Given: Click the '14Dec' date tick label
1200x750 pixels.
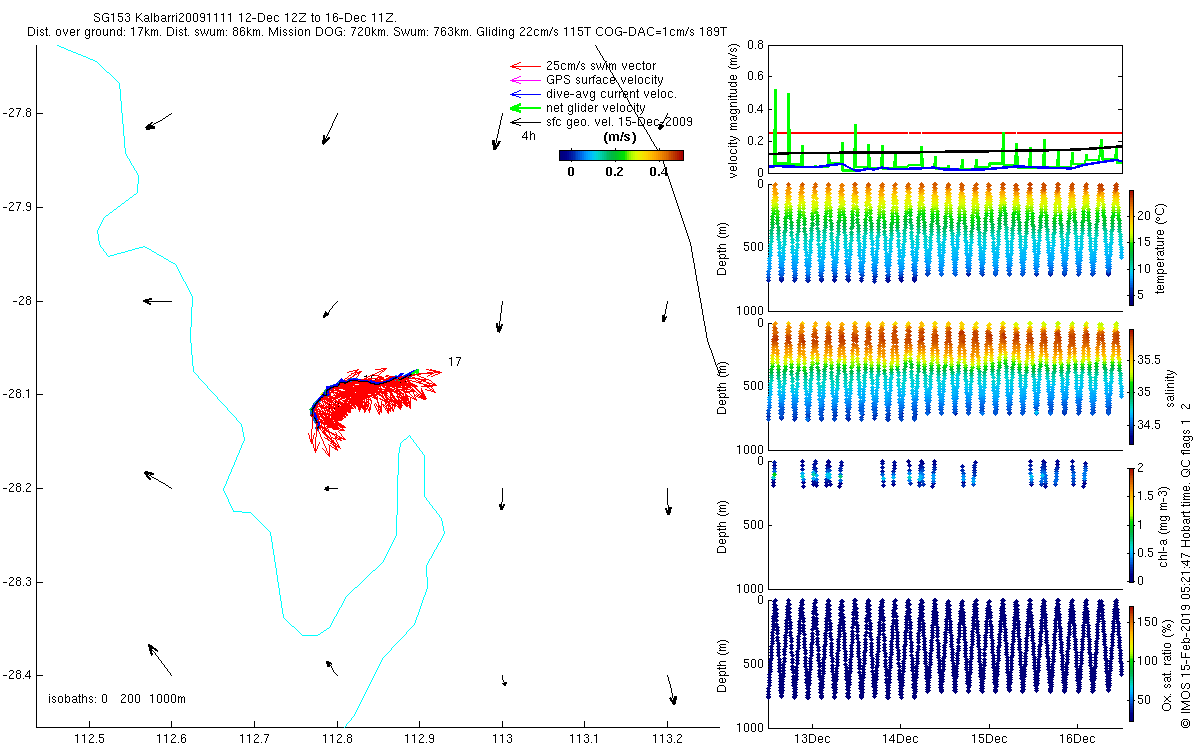Looking at the screenshot, I should pyautogui.click(x=900, y=739).
